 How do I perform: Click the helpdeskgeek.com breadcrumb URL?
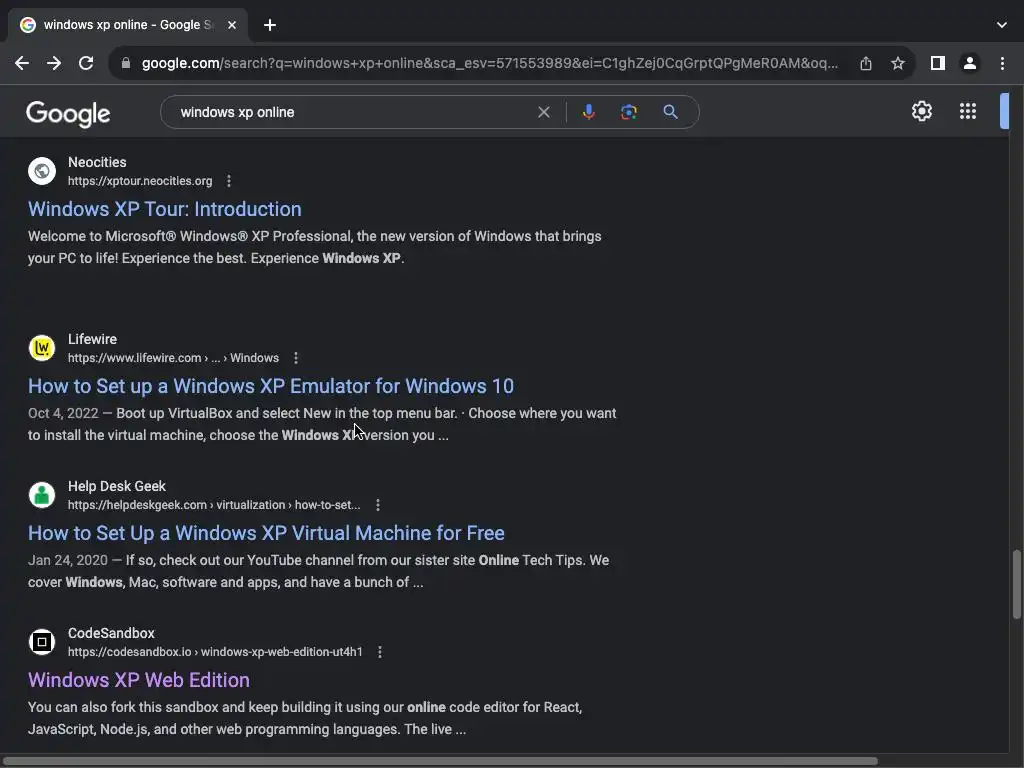(x=214, y=505)
